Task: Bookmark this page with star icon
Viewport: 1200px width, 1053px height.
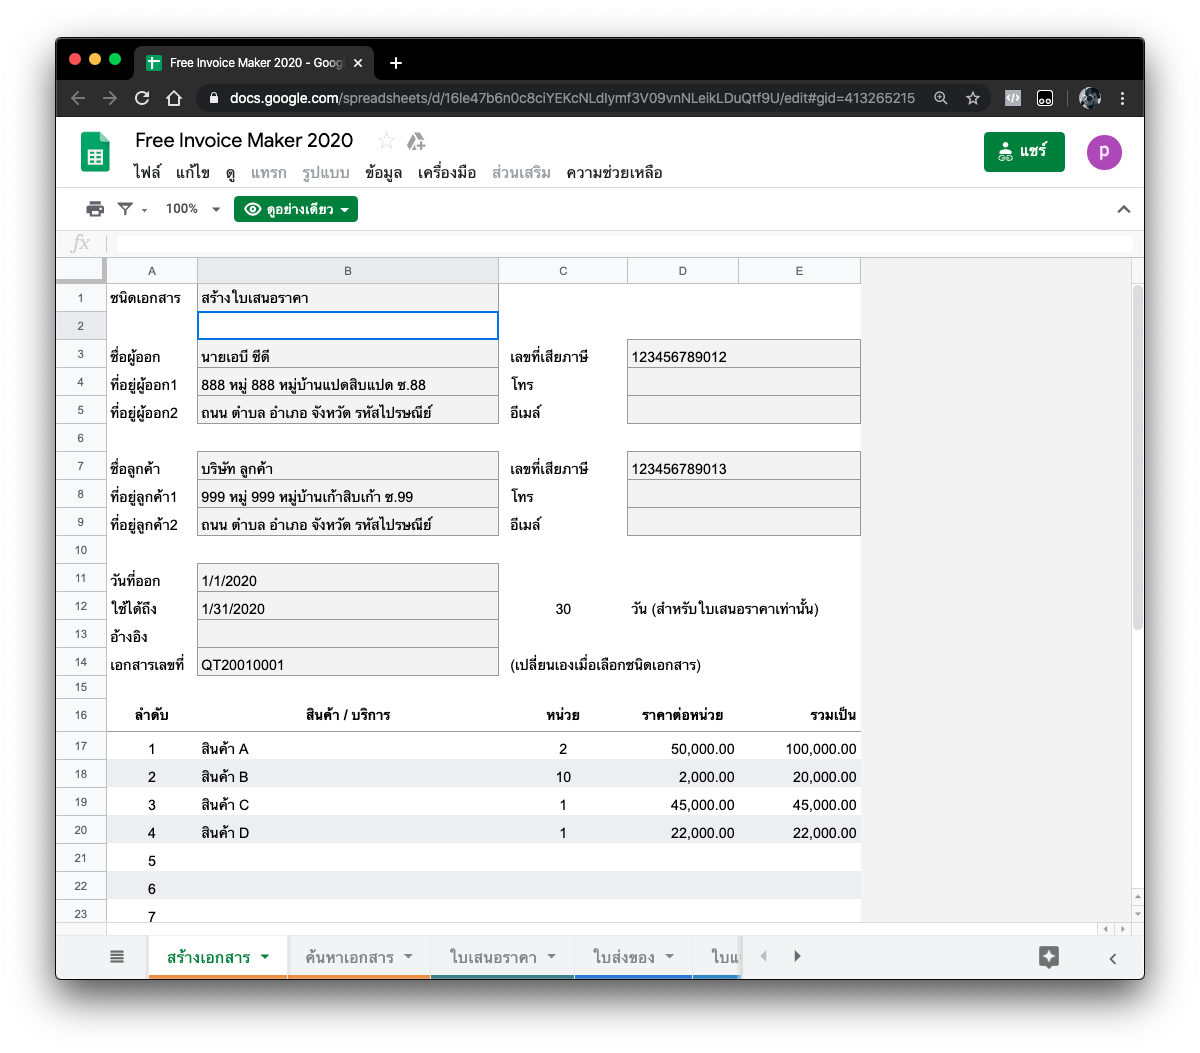Action: pyautogui.click(x=973, y=98)
